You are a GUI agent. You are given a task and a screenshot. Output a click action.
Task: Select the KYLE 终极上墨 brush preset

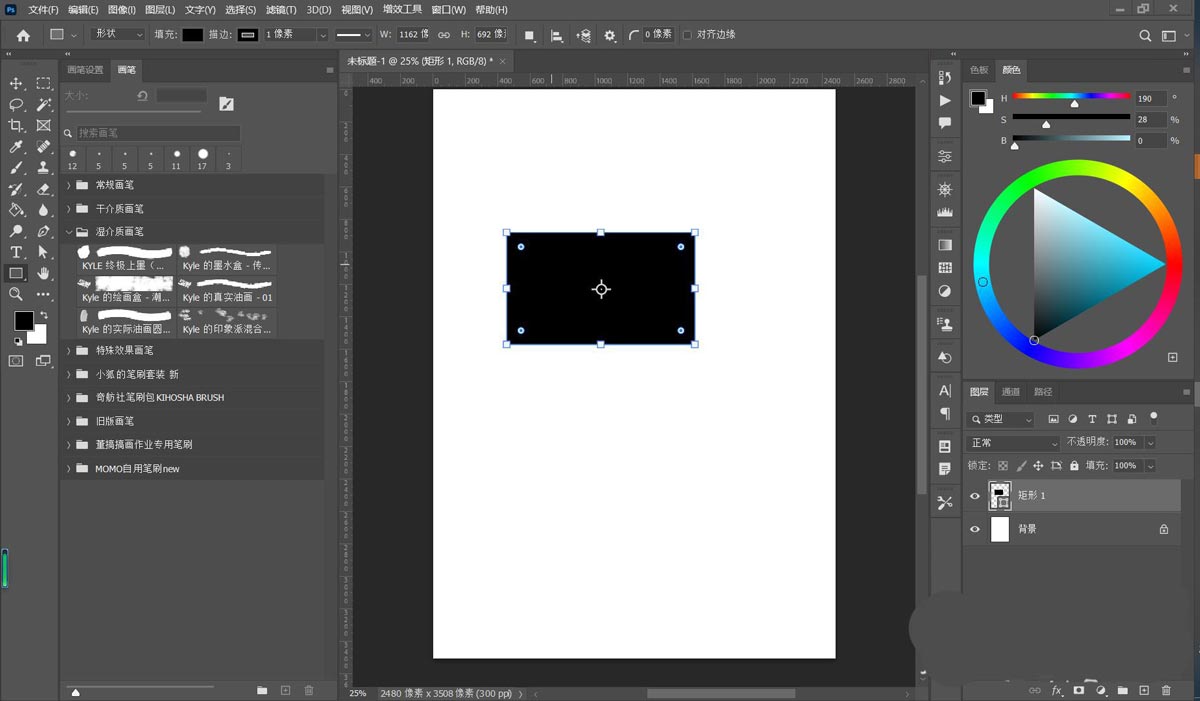[126, 258]
